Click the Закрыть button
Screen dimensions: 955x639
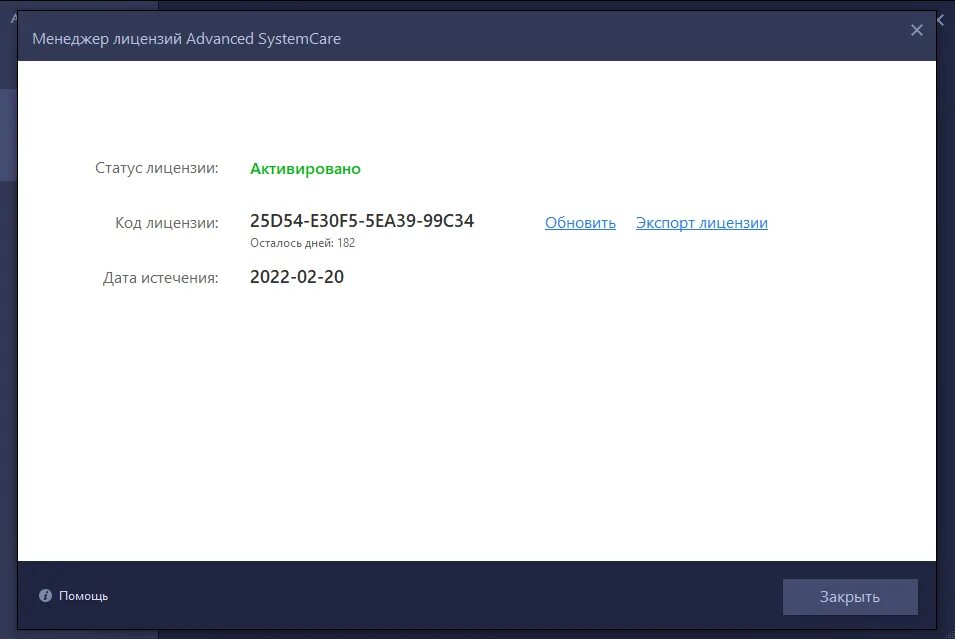coord(850,596)
